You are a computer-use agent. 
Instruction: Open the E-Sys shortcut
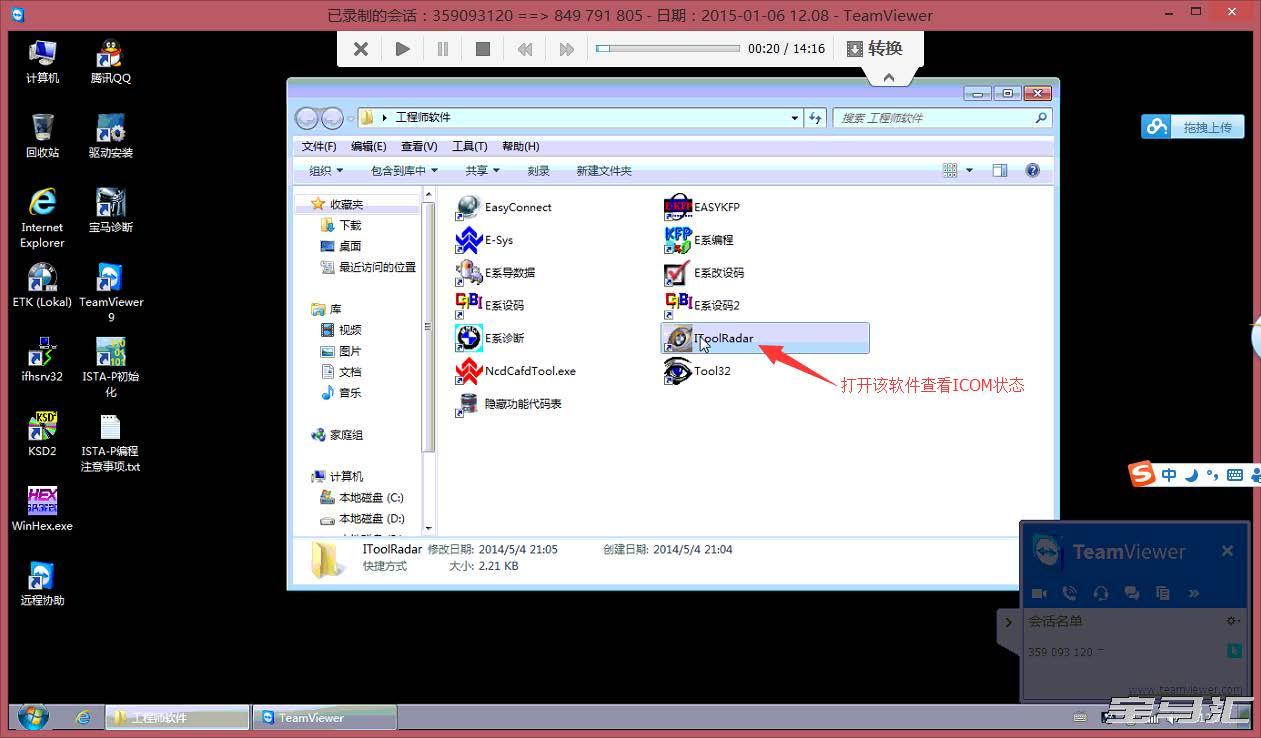coord(485,240)
